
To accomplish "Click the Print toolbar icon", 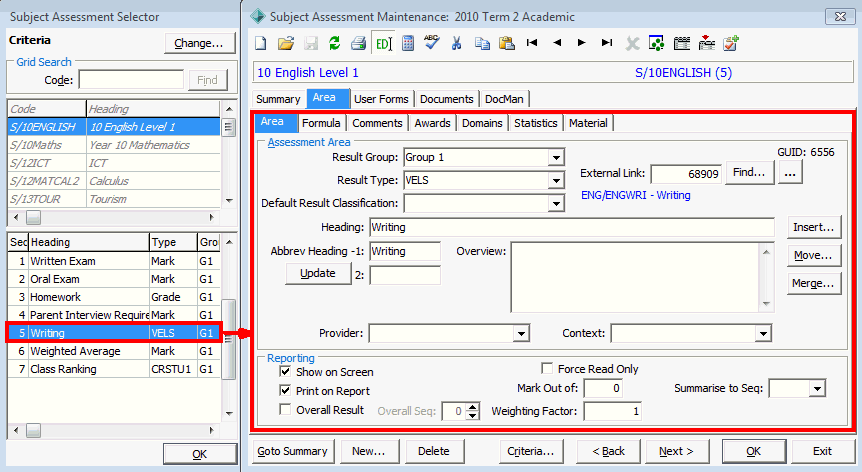I will 358,43.
